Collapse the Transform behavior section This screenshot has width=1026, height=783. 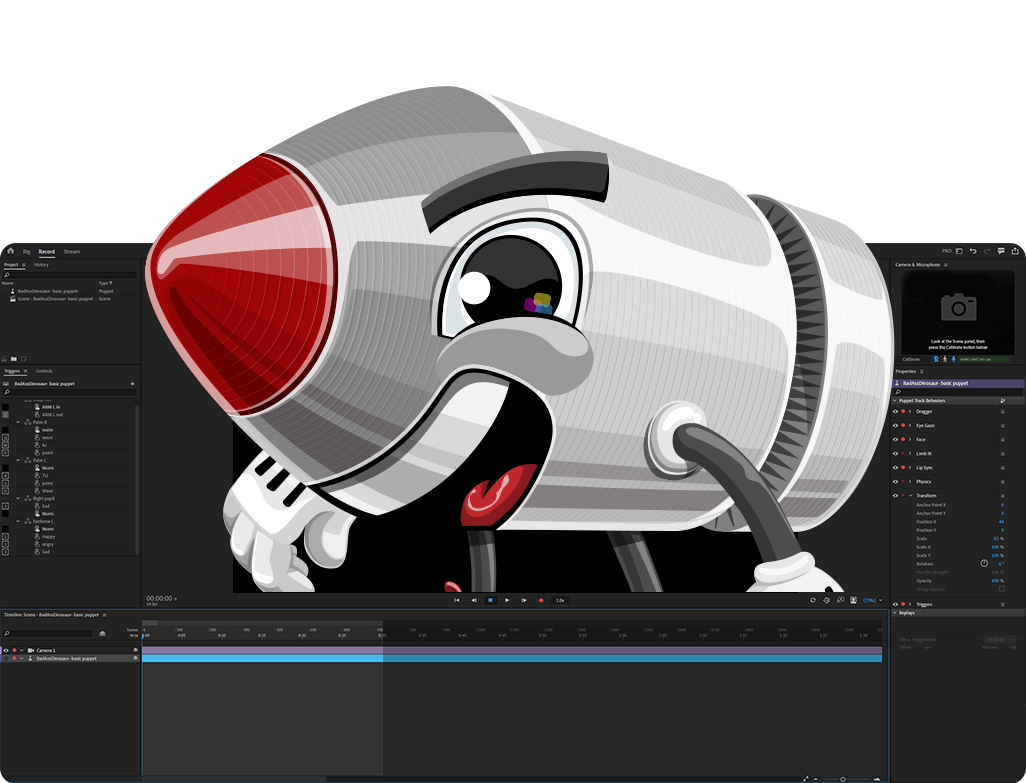[910, 496]
